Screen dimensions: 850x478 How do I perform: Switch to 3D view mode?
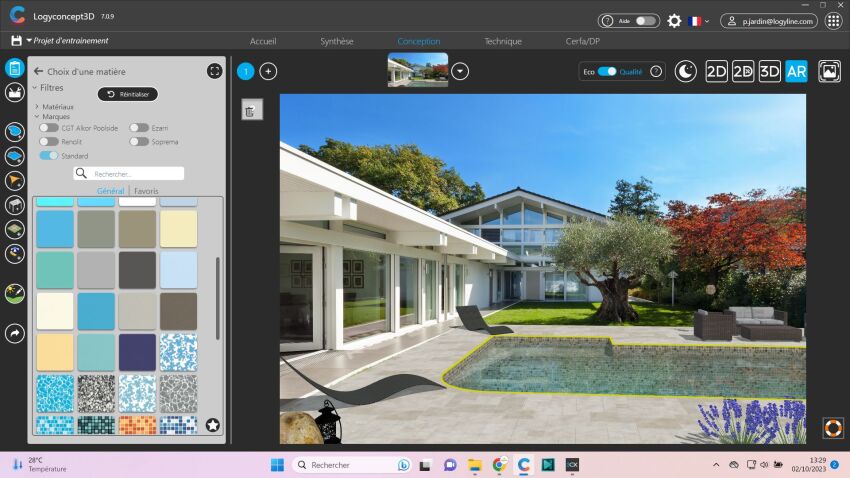(x=769, y=71)
